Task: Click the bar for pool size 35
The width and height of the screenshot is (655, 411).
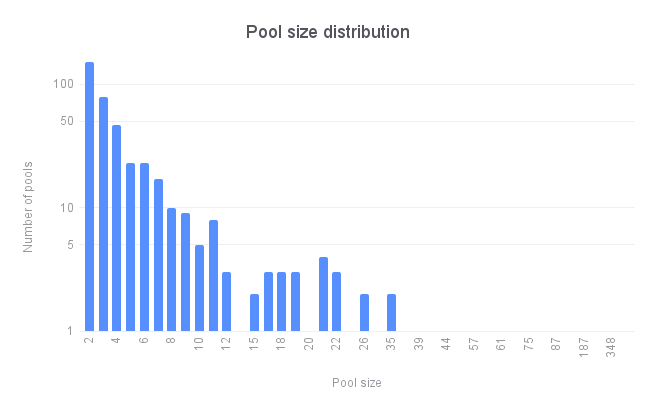Action: pos(391,313)
